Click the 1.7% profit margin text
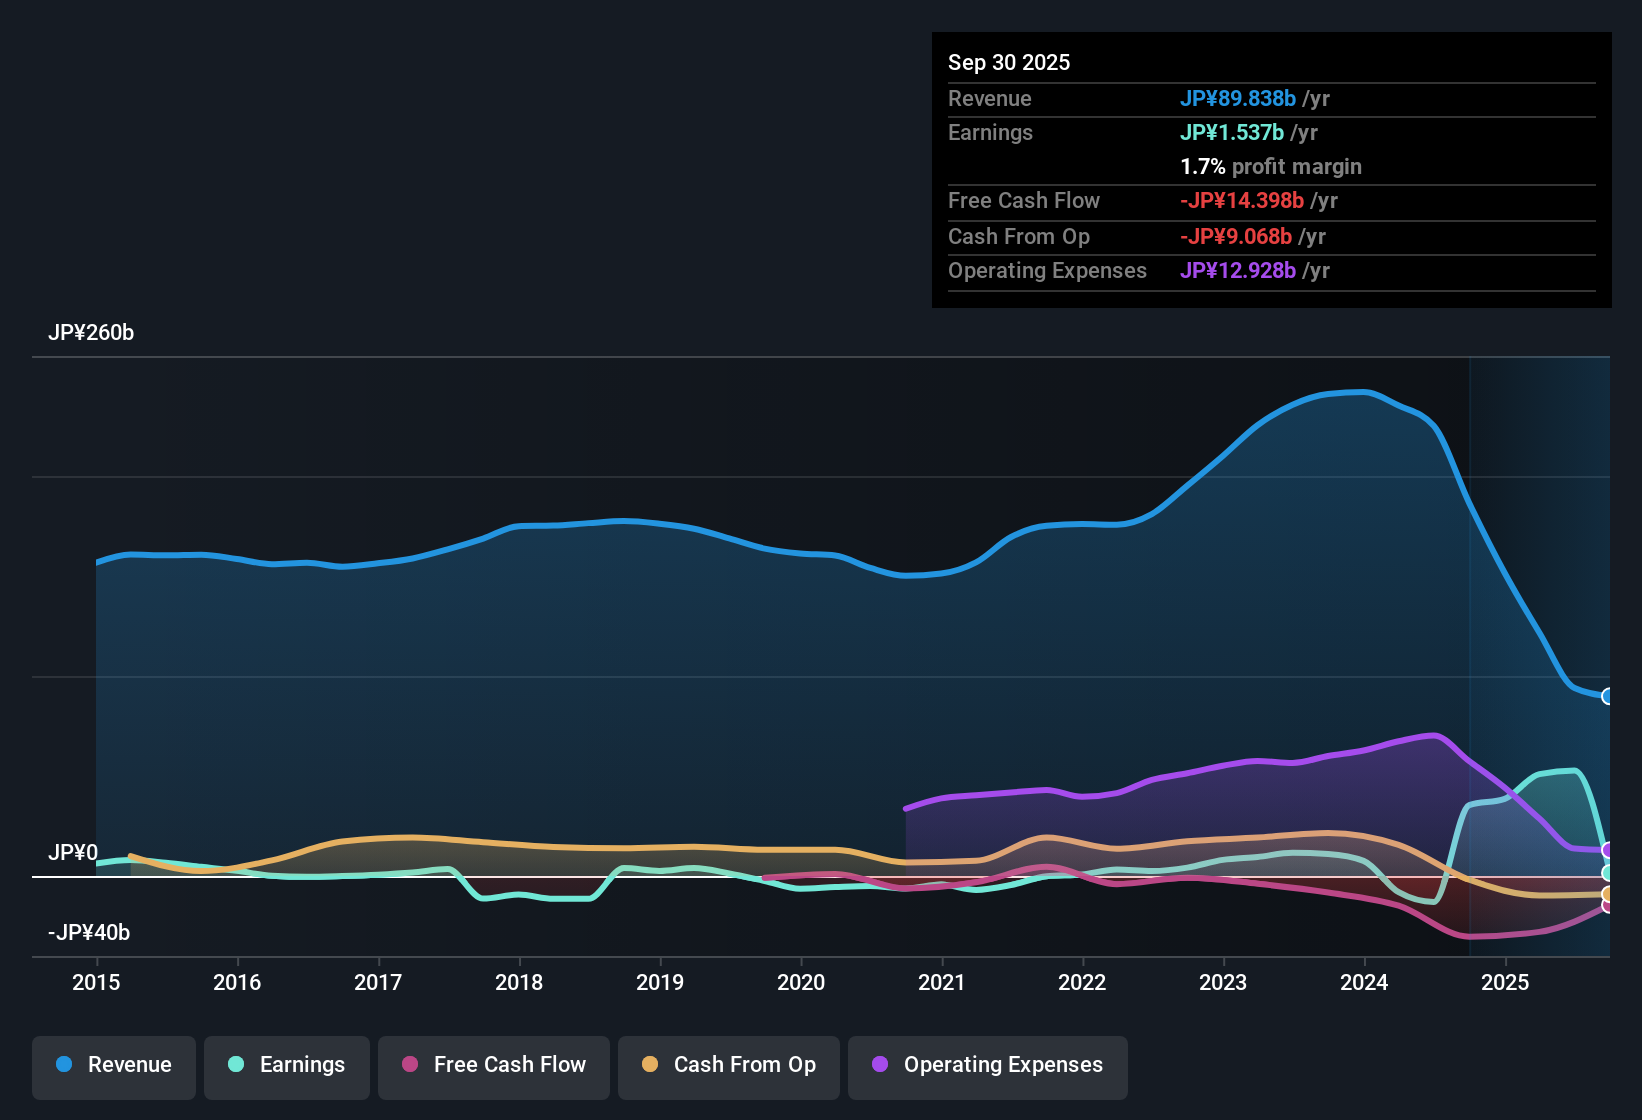This screenshot has width=1642, height=1120. point(1270,167)
